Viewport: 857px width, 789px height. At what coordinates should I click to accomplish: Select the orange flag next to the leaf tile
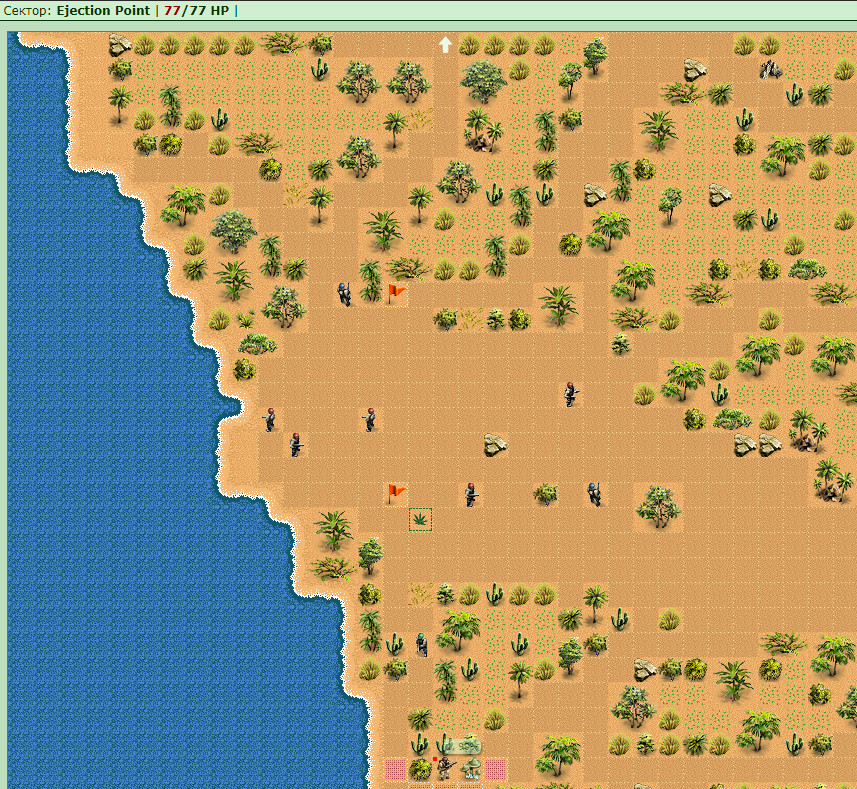(396, 493)
